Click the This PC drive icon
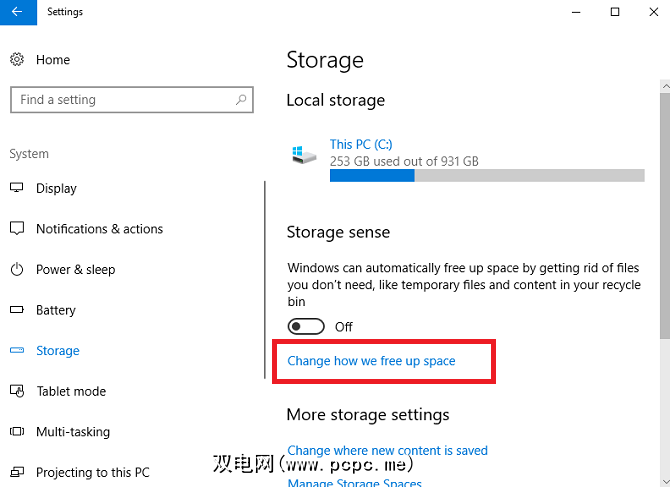Viewport: 670px width, 487px height. click(304, 155)
